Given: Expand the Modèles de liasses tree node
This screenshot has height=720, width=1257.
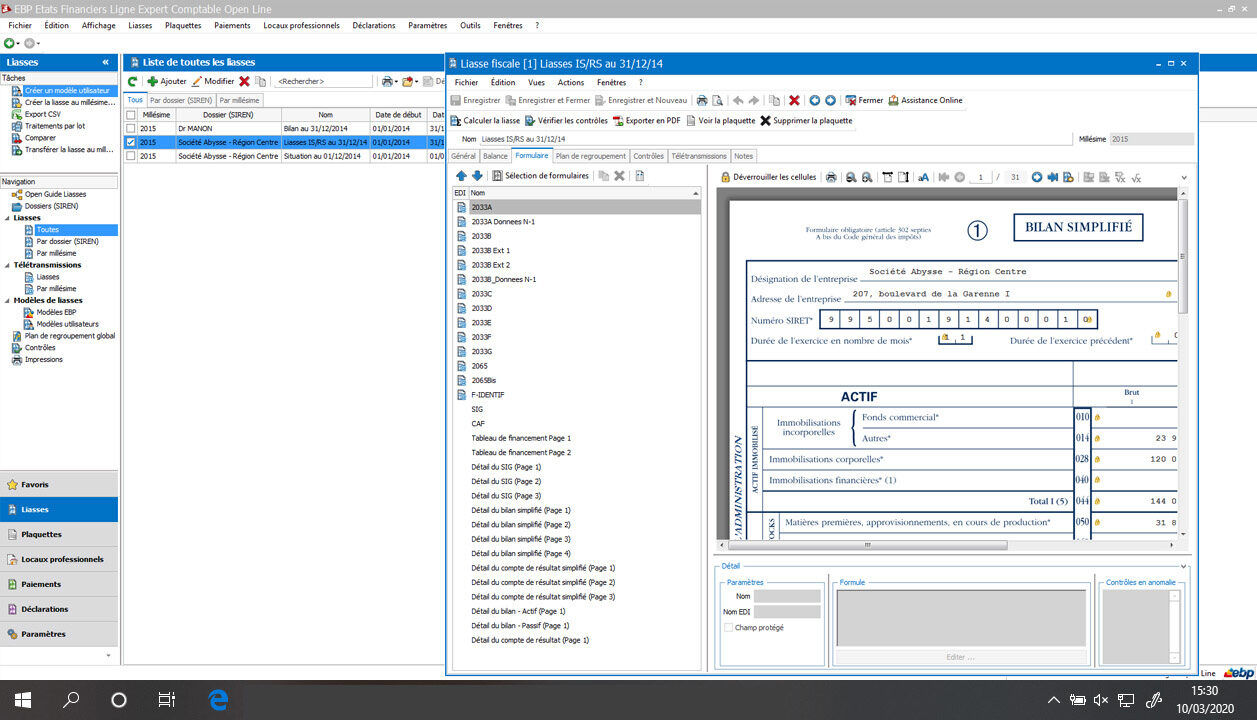Looking at the screenshot, I should [x=8, y=300].
